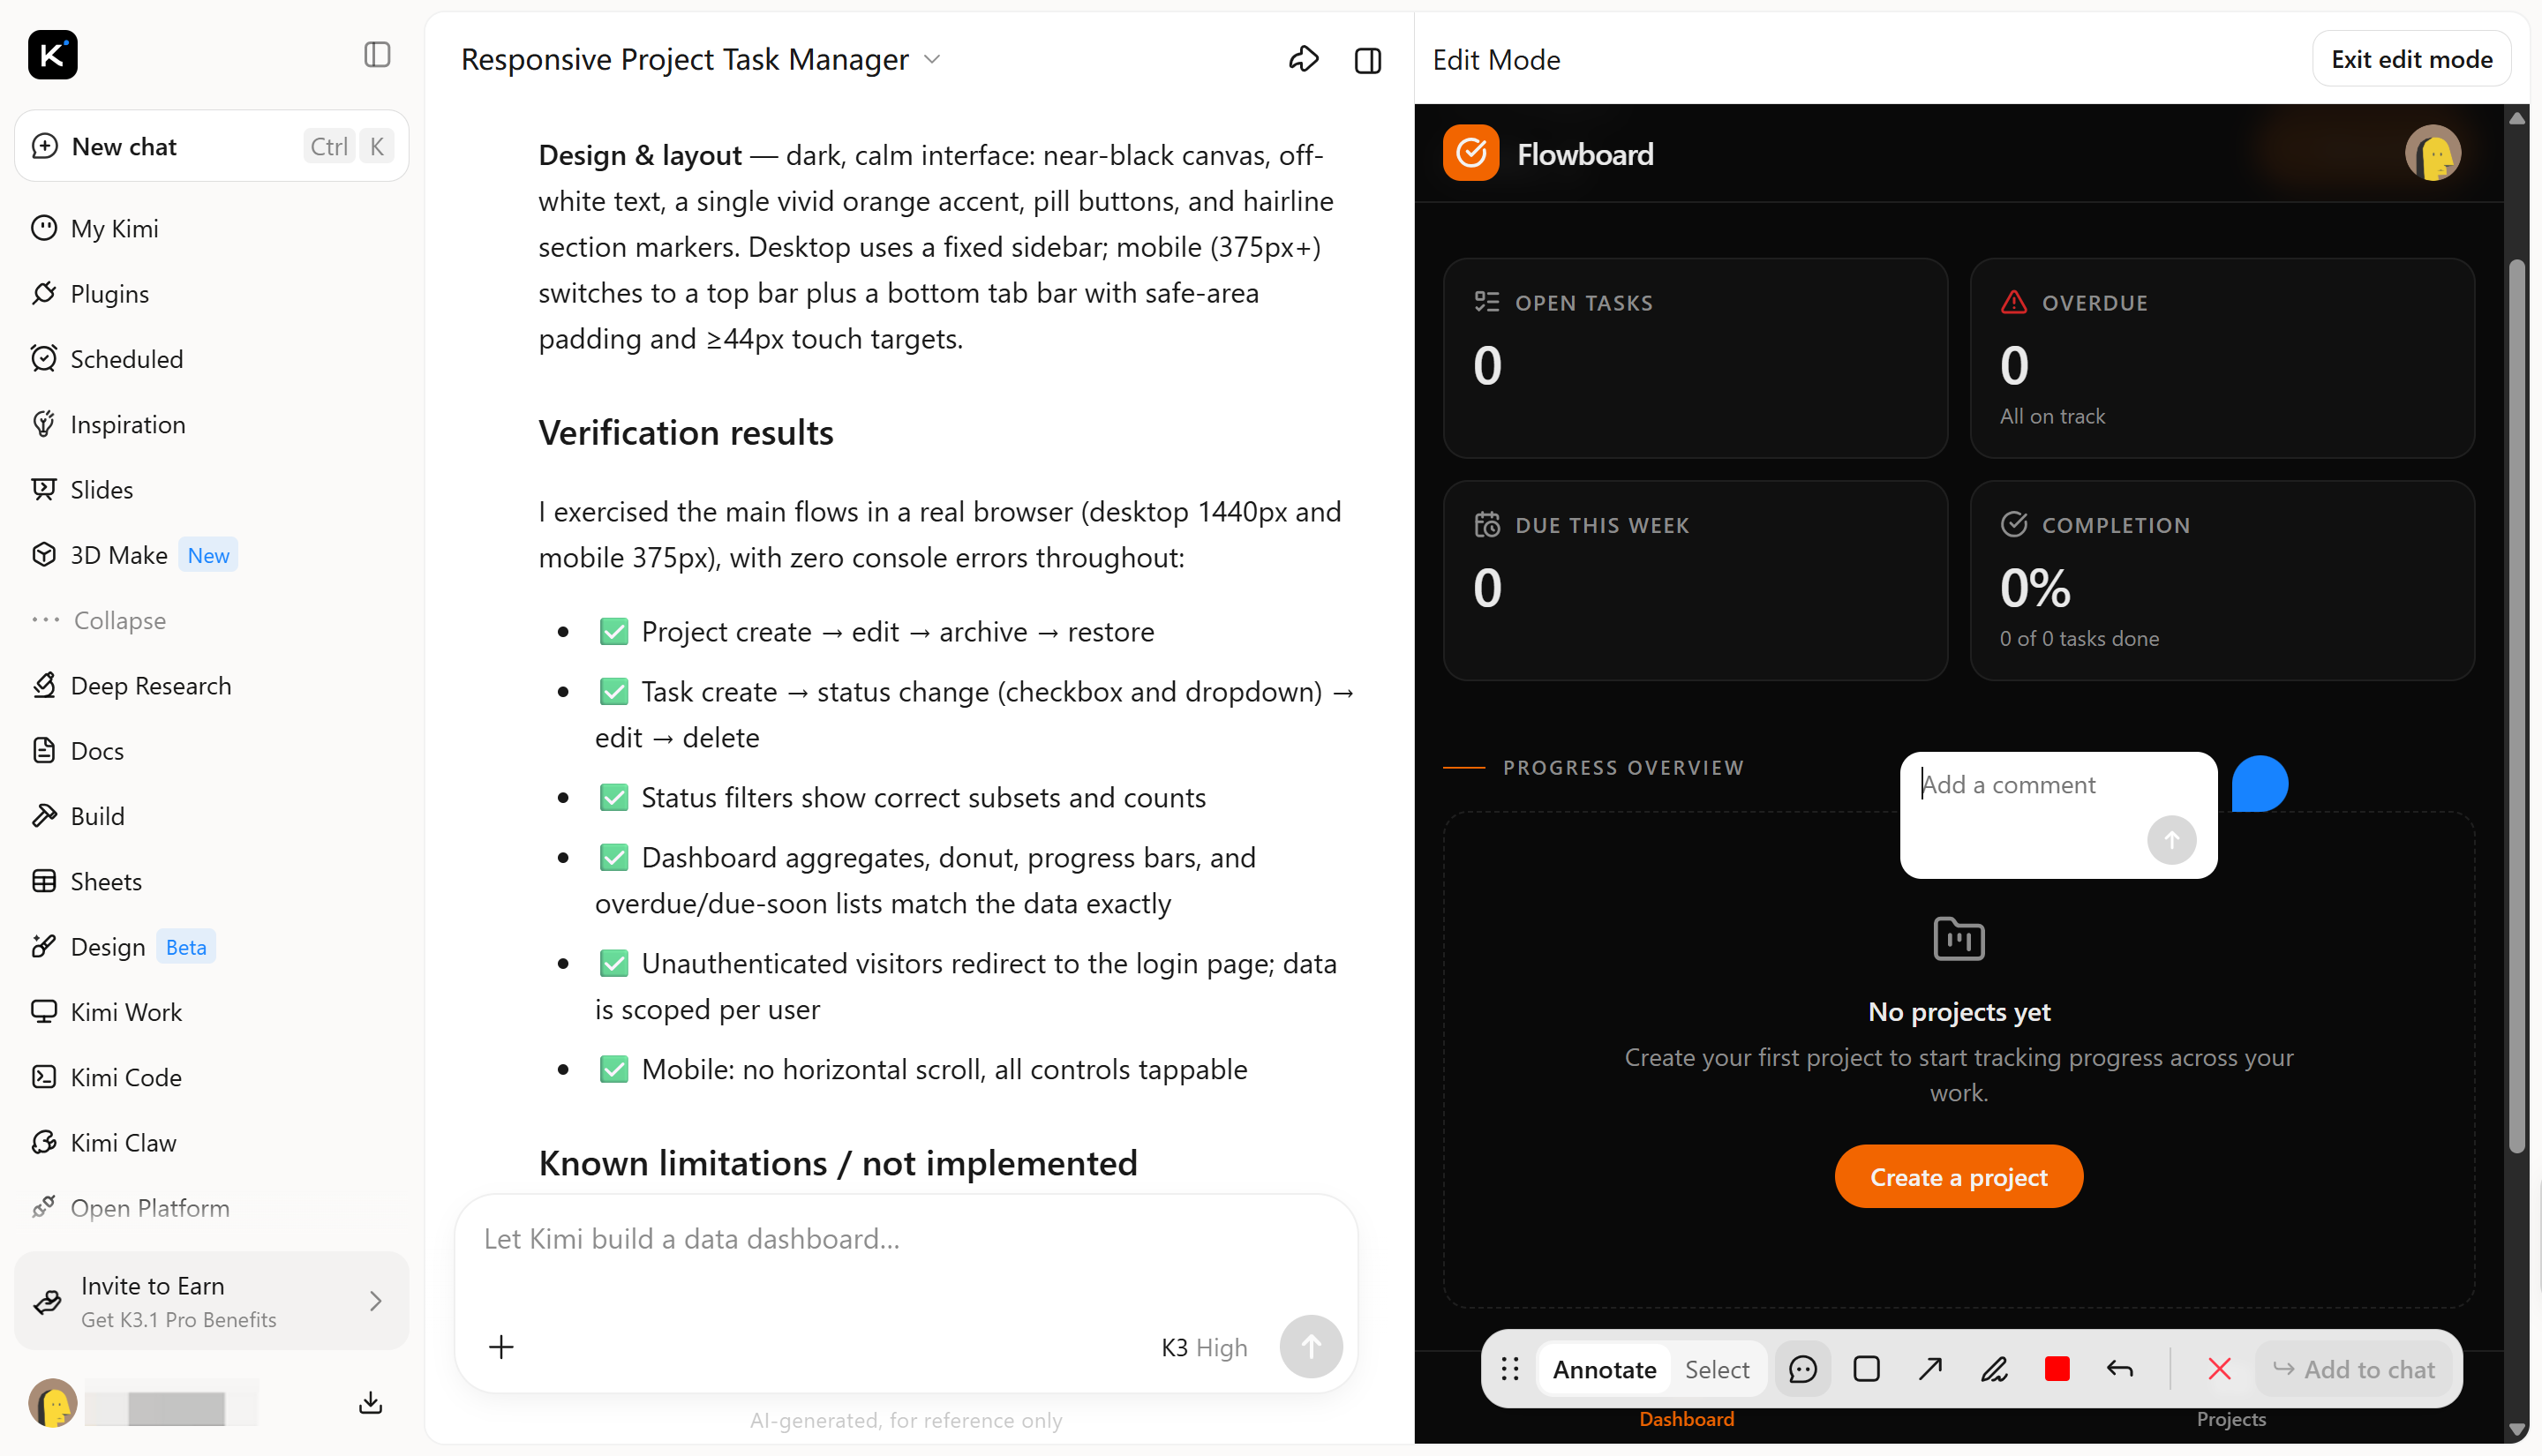Viewport: 2542px width, 1456px height.
Task: Start a New chat
Action: tap(212, 146)
